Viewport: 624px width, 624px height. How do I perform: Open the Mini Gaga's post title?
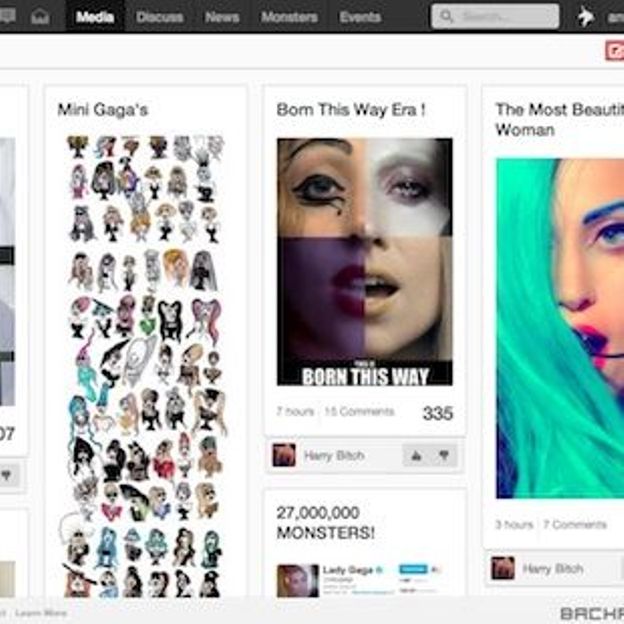coord(103,109)
